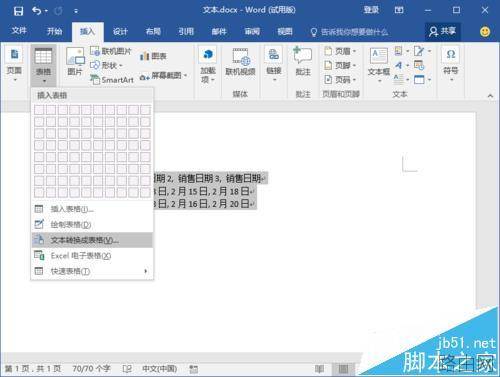
Task: Open Customize Quick Access Toolbar dropdown
Action: click(76, 11)
